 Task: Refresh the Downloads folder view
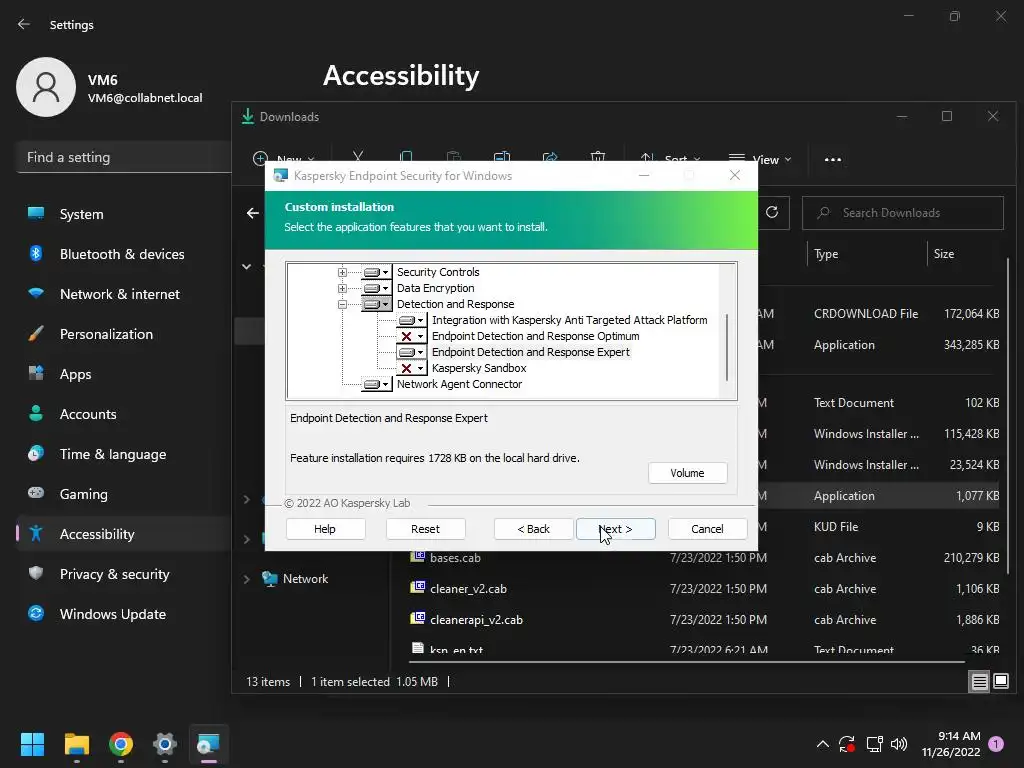(x=772, y=212)
